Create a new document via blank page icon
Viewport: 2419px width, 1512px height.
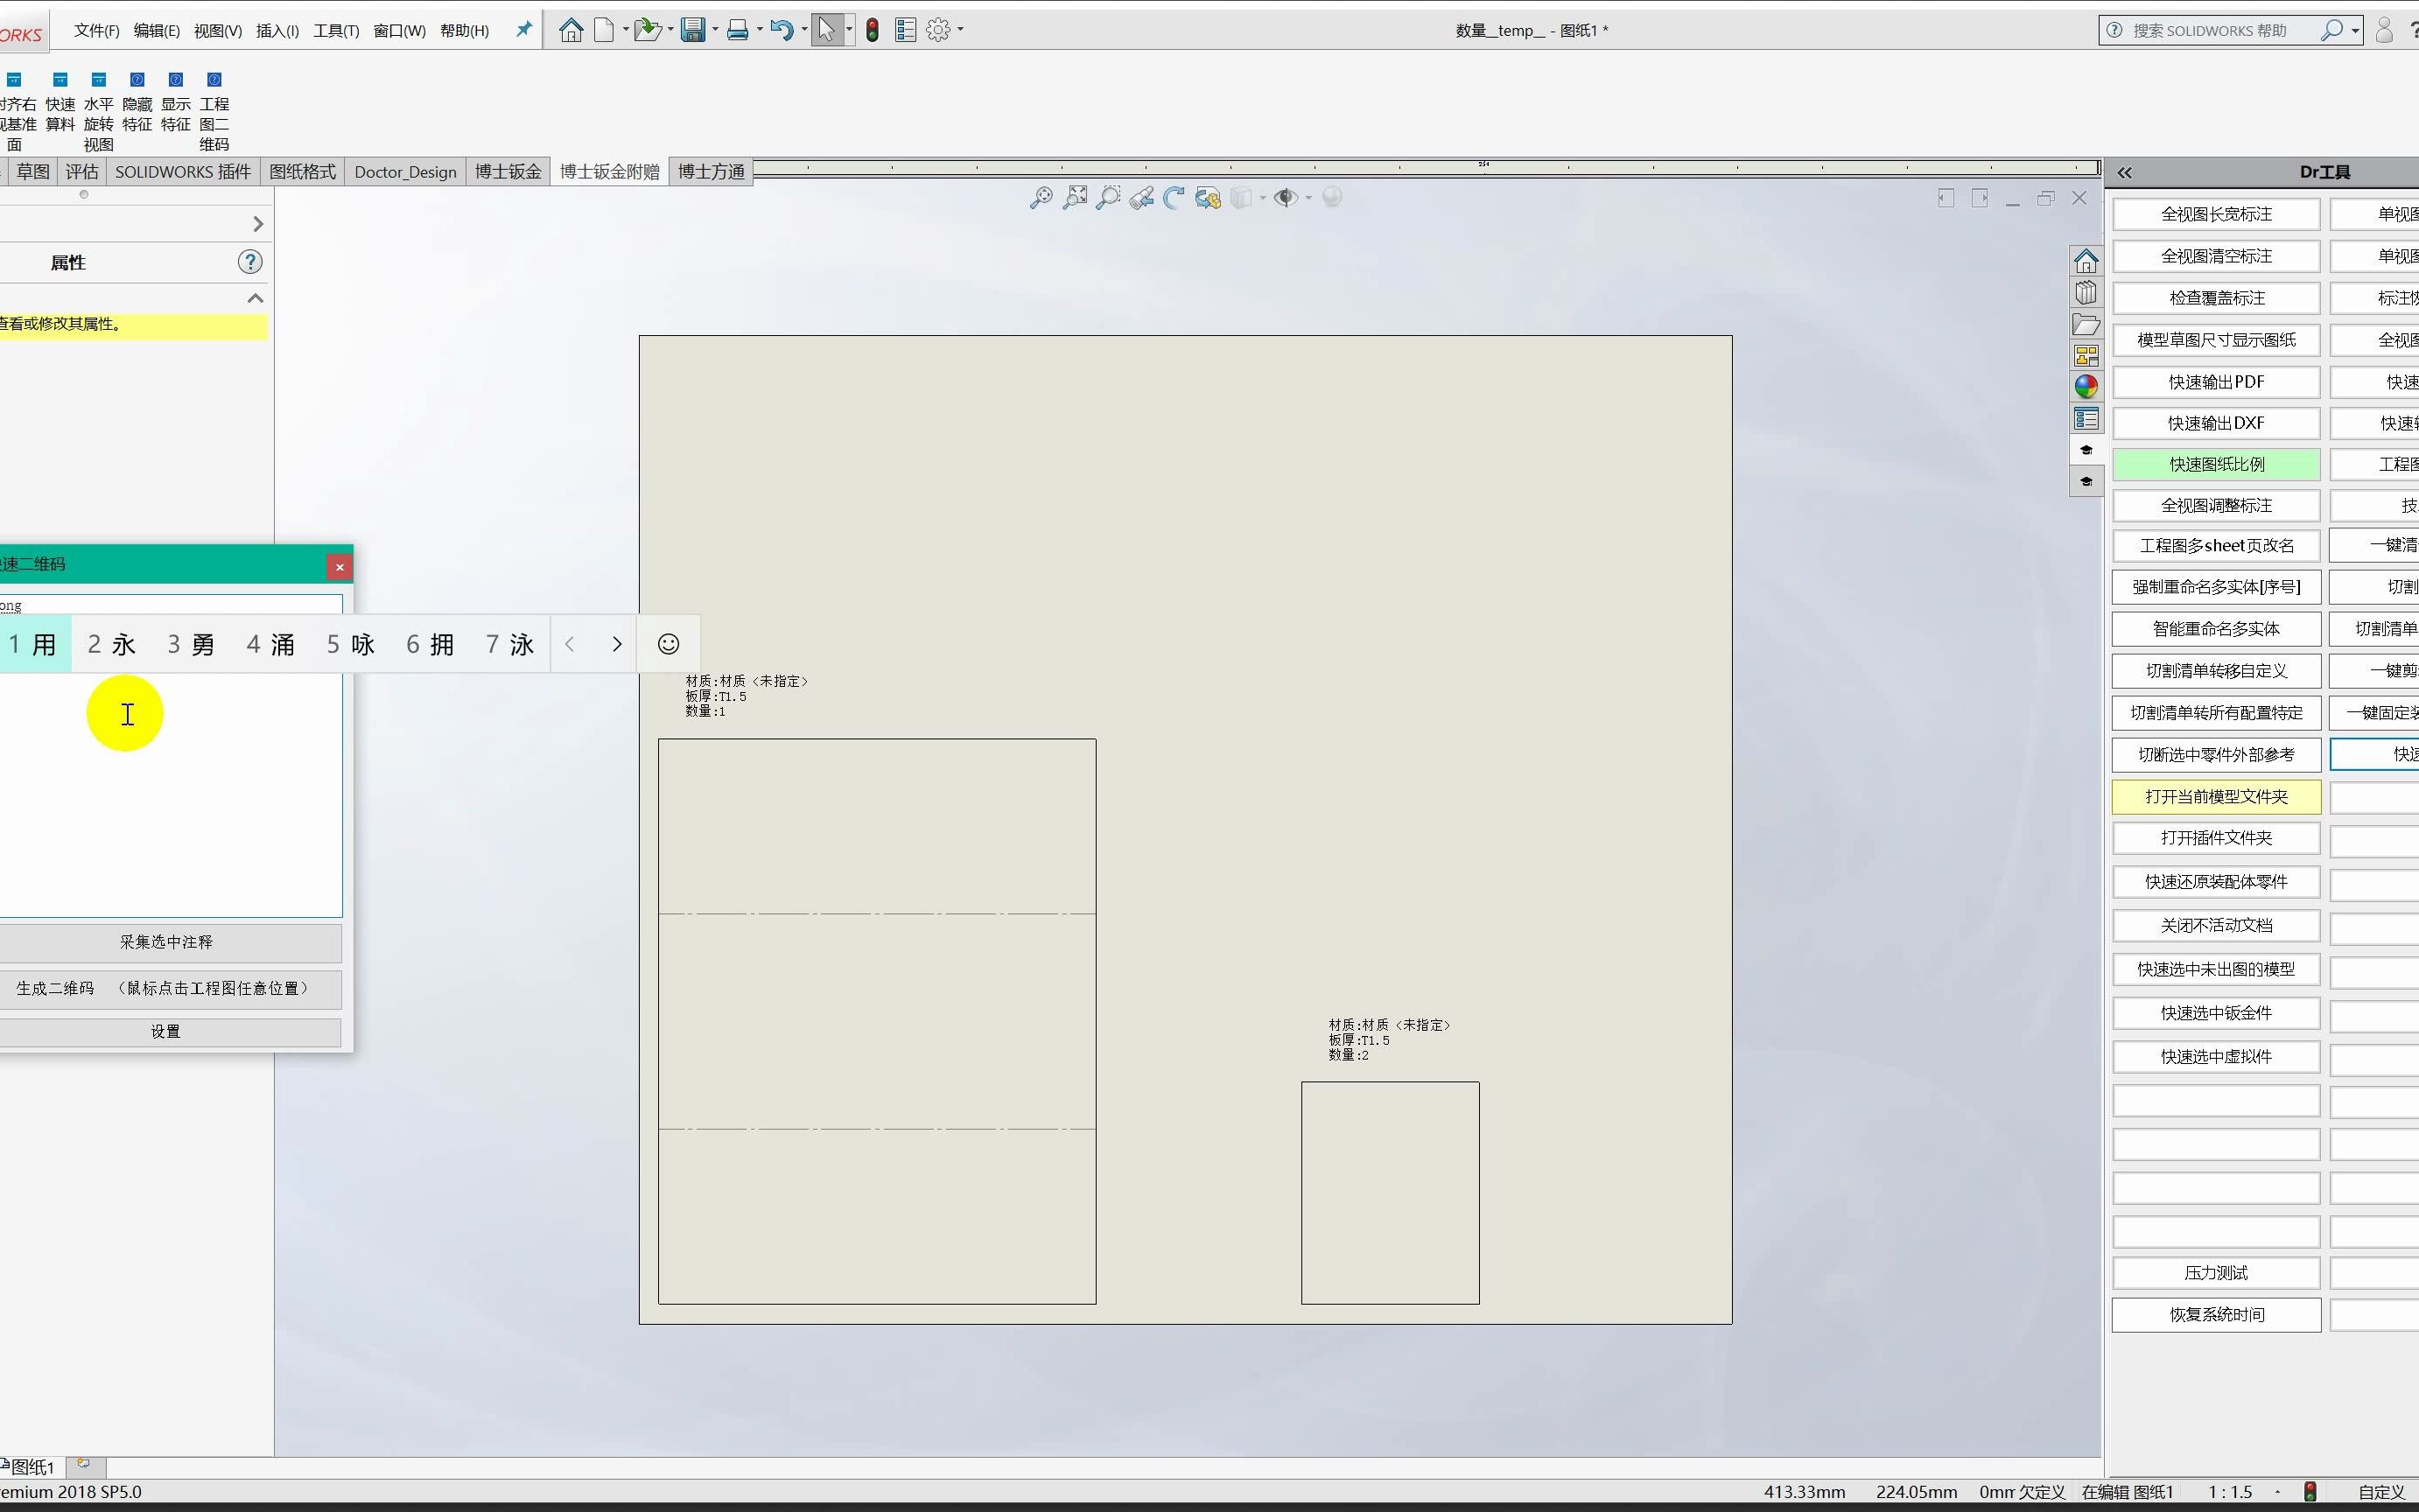click(603, 30)
